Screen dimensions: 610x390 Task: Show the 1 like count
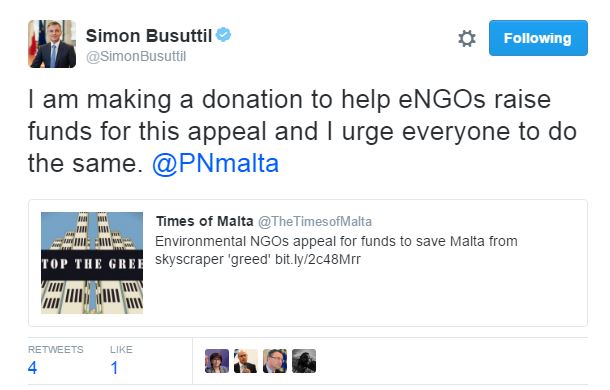(114, 368)
